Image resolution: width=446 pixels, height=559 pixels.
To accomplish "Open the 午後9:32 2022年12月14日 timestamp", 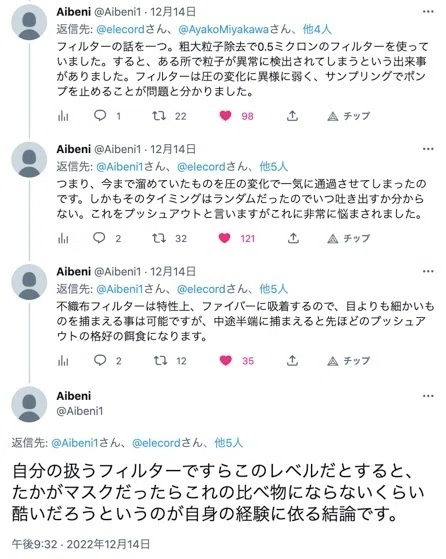I will pyautogui.click(x=81, y=544).
